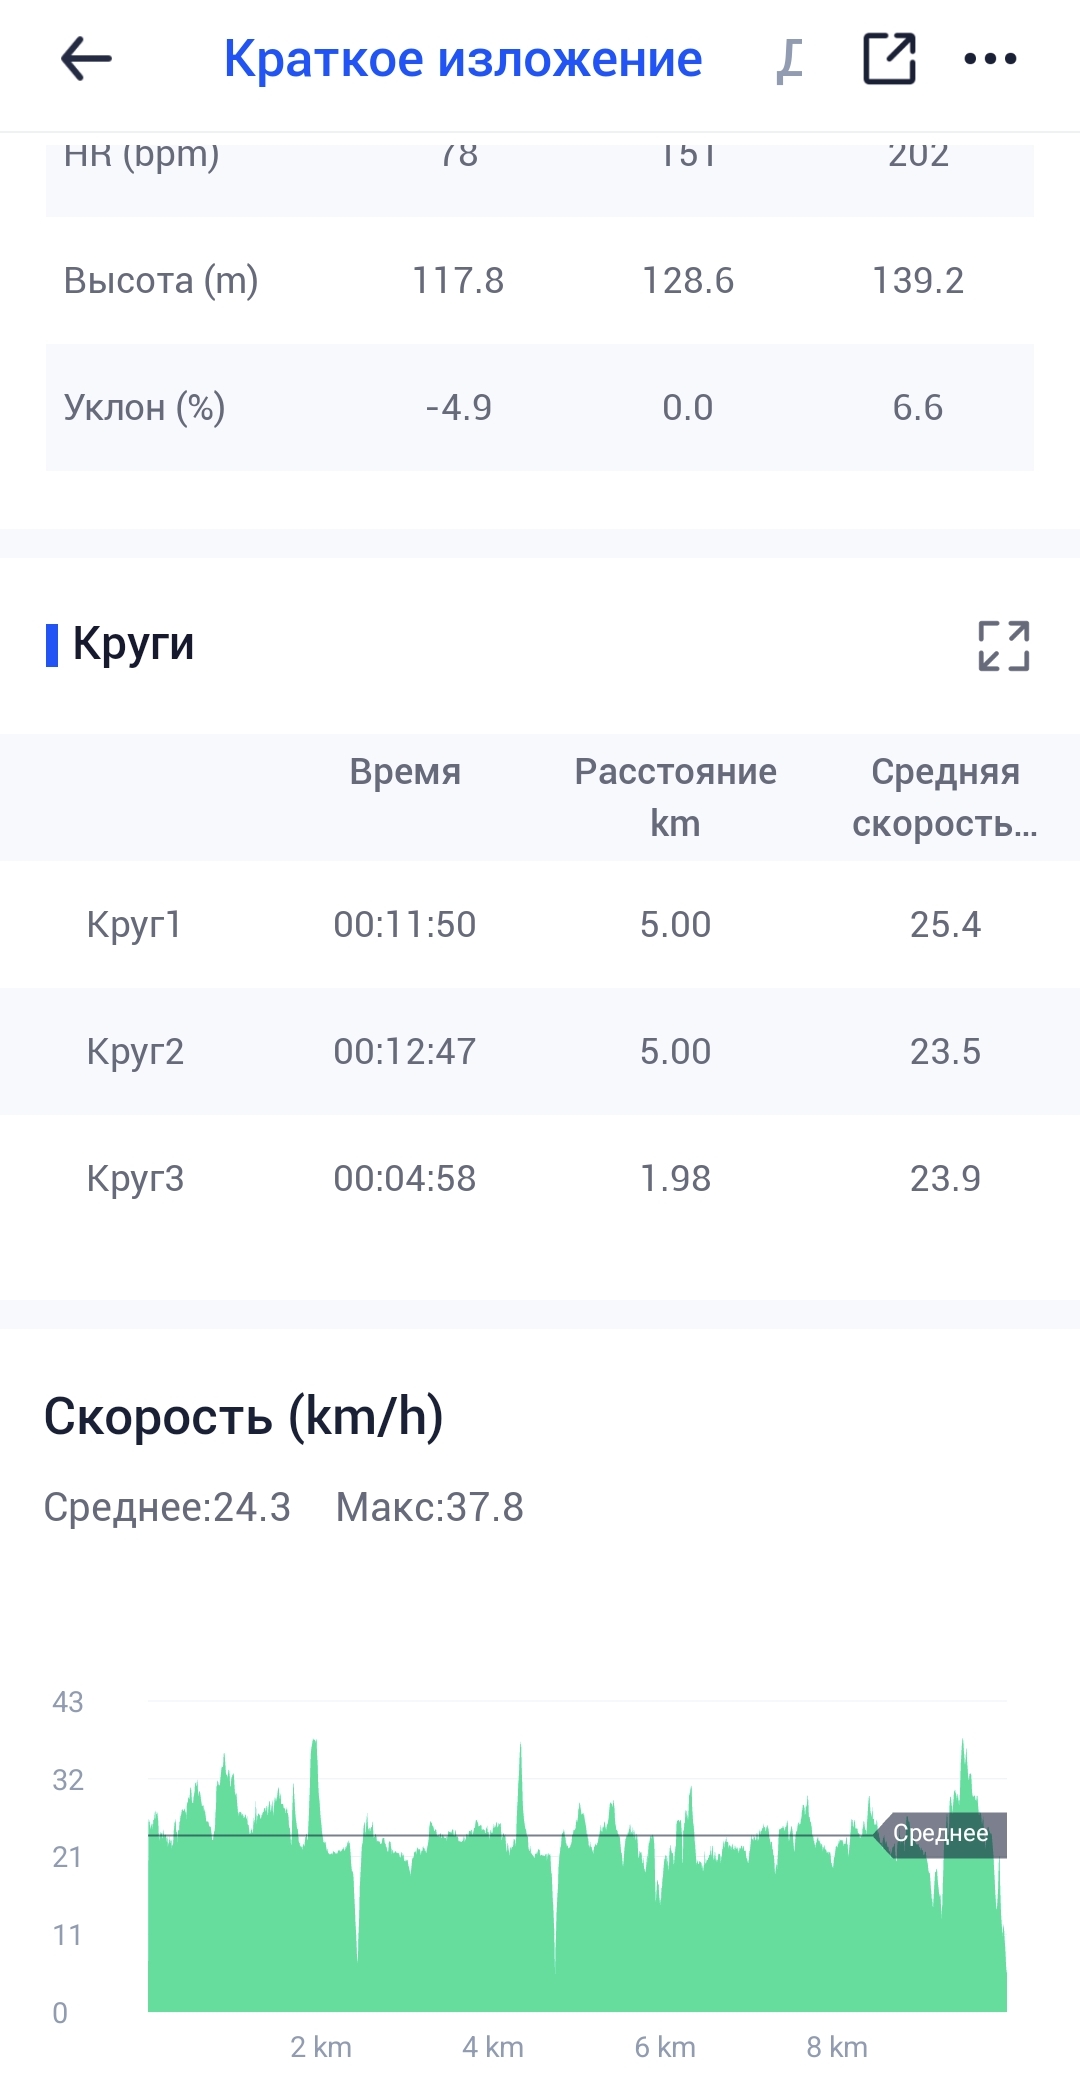Select the Круг2 lap row label

point(135,1052)
